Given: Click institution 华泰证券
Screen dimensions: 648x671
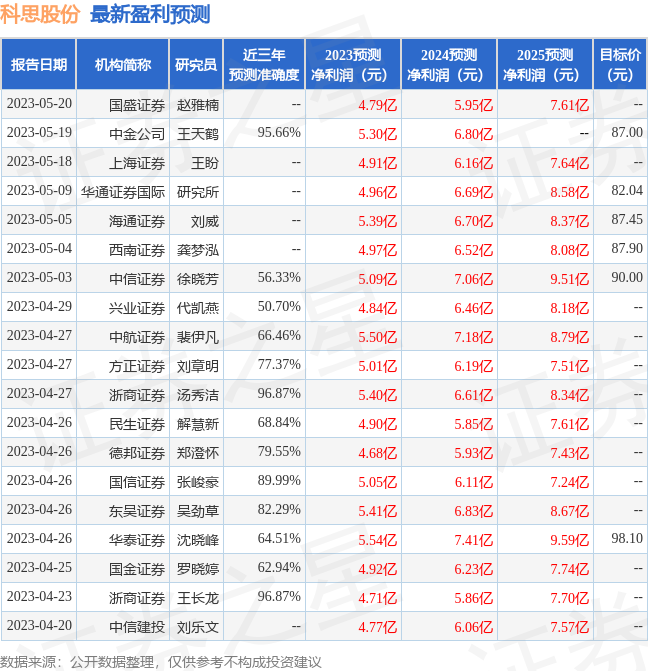Looking at the screenshot, I should tap(137, 540).
